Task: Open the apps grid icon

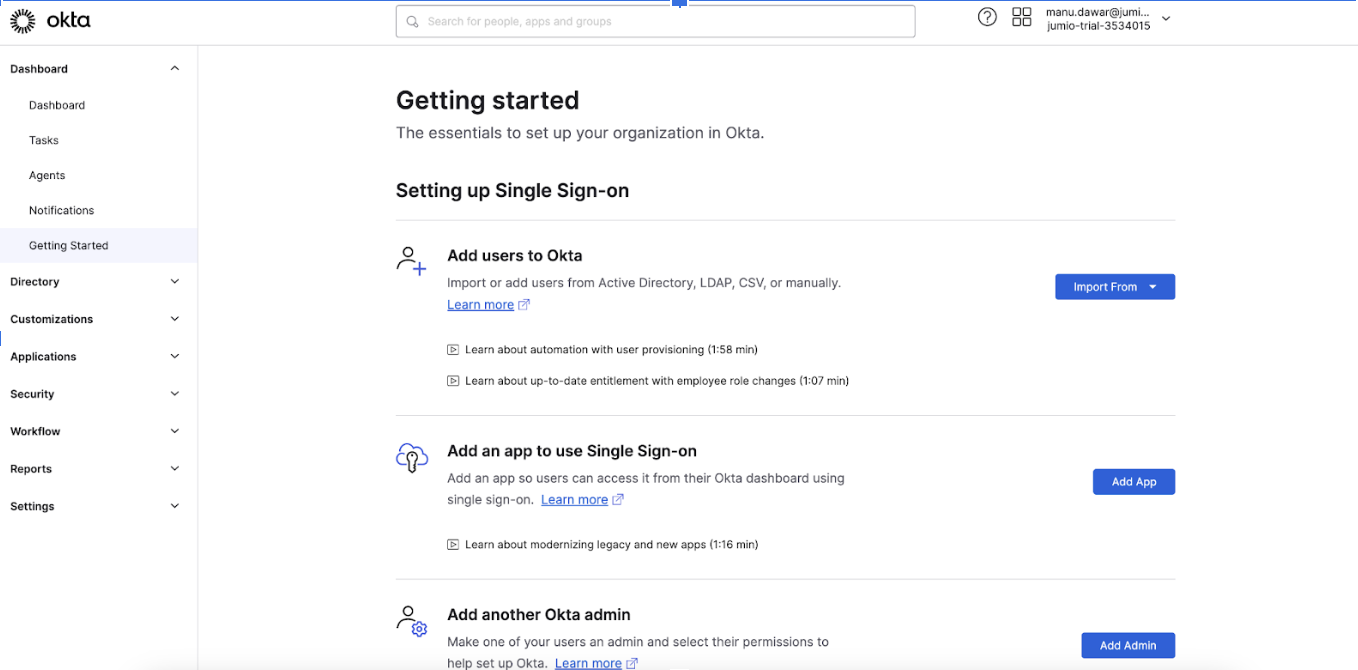Action: click(x=1021, y=17)
